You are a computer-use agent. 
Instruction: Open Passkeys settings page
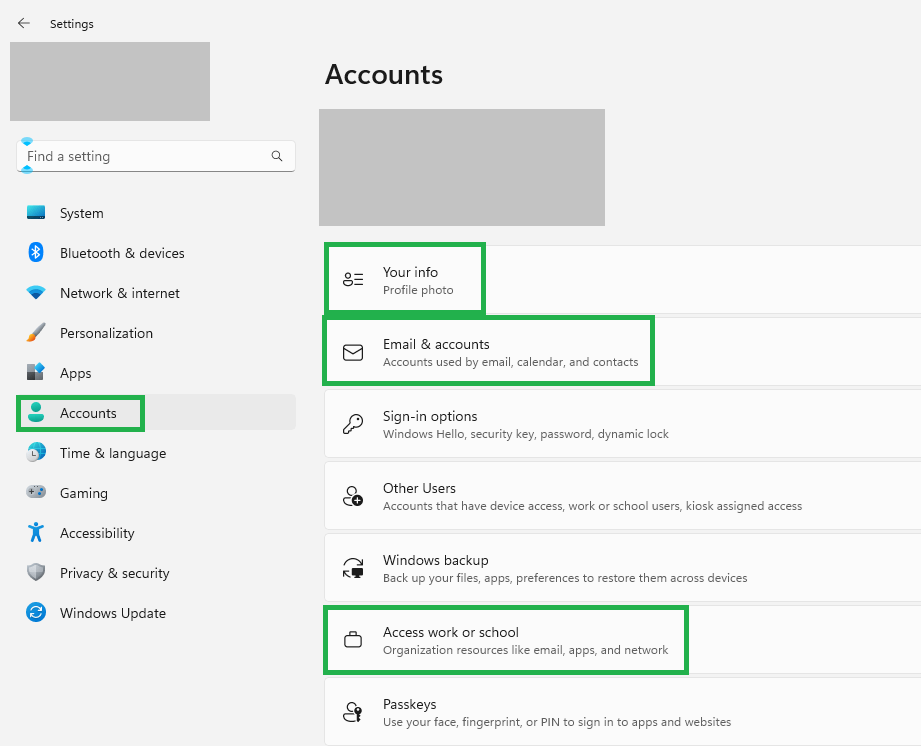click(x=623, y=712)
